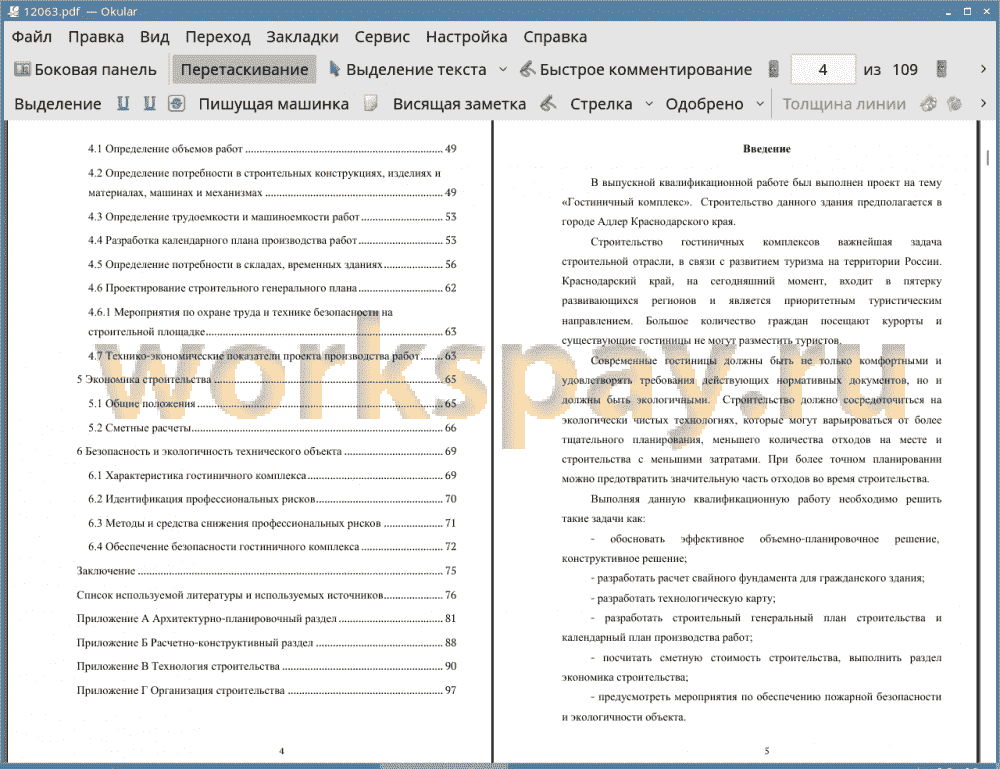Click the total page count 109

click(904, 70)
